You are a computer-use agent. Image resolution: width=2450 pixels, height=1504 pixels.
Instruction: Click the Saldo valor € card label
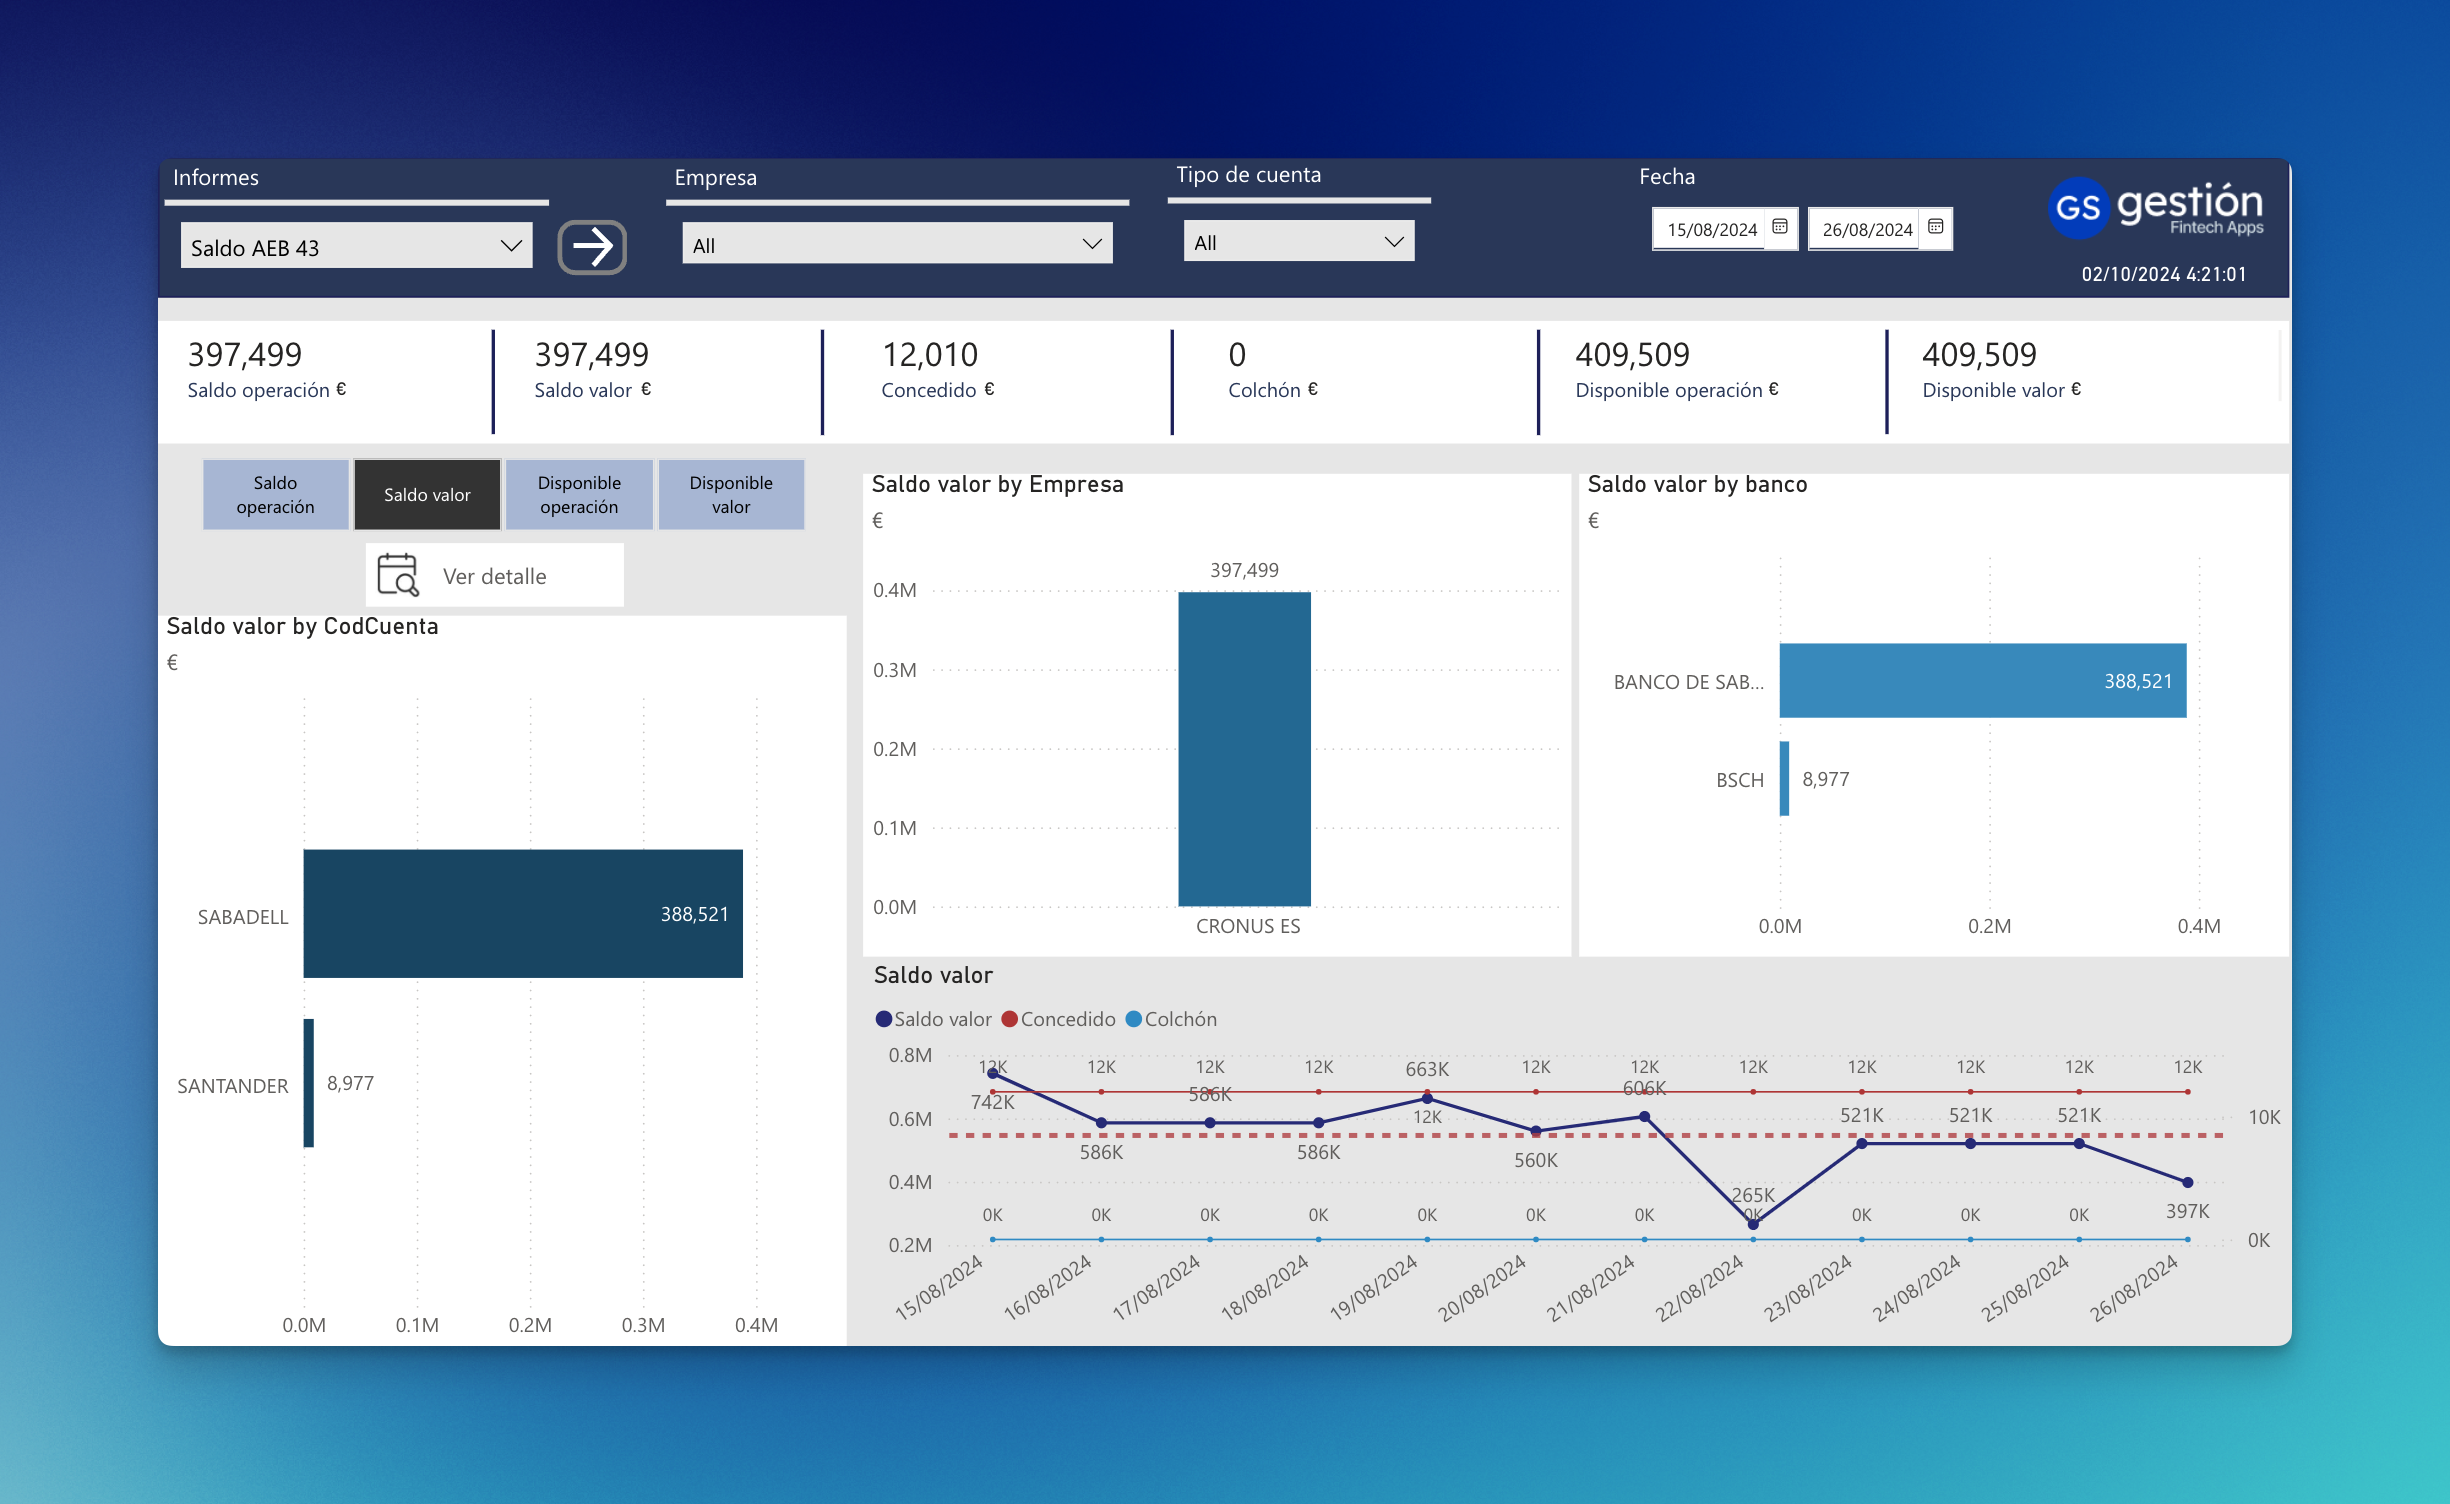coord(592,390)
